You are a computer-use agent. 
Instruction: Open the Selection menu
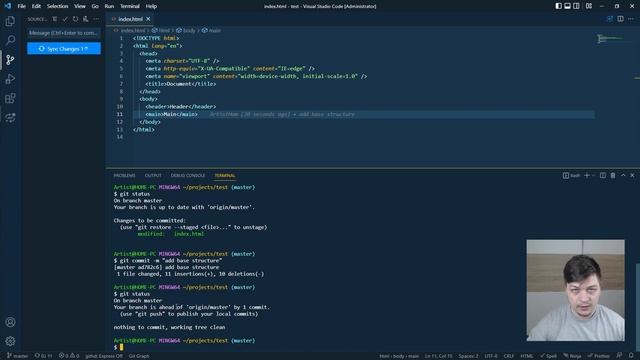point(58,6)
